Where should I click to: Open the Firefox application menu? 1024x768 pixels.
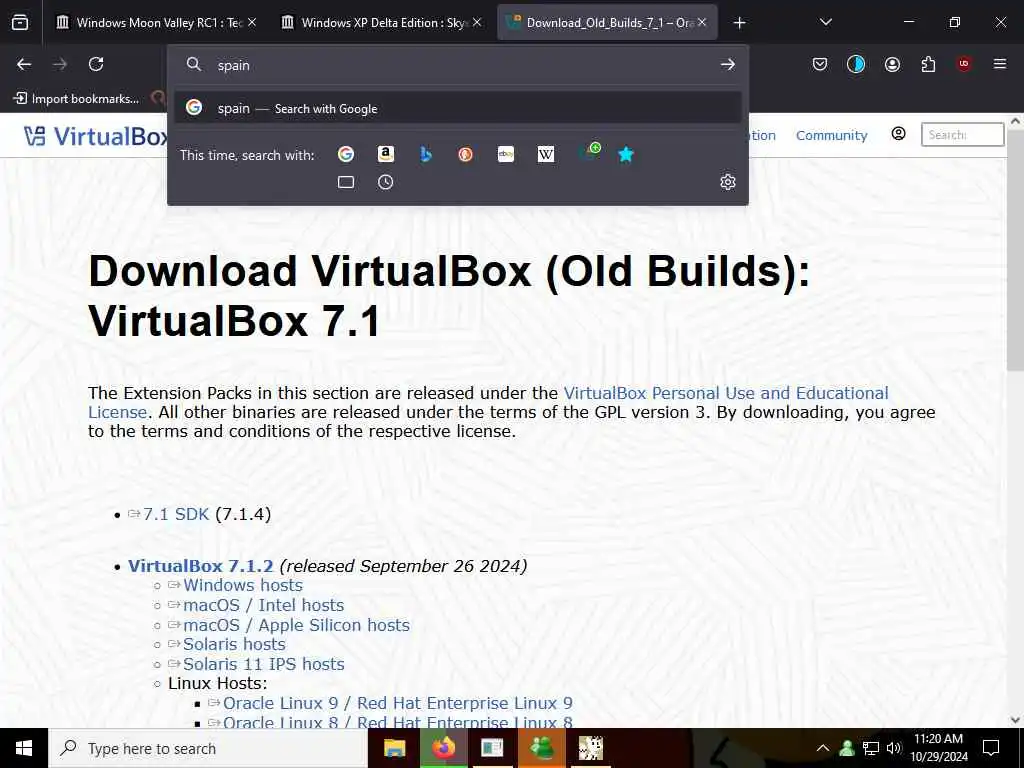coord(1000,64)
